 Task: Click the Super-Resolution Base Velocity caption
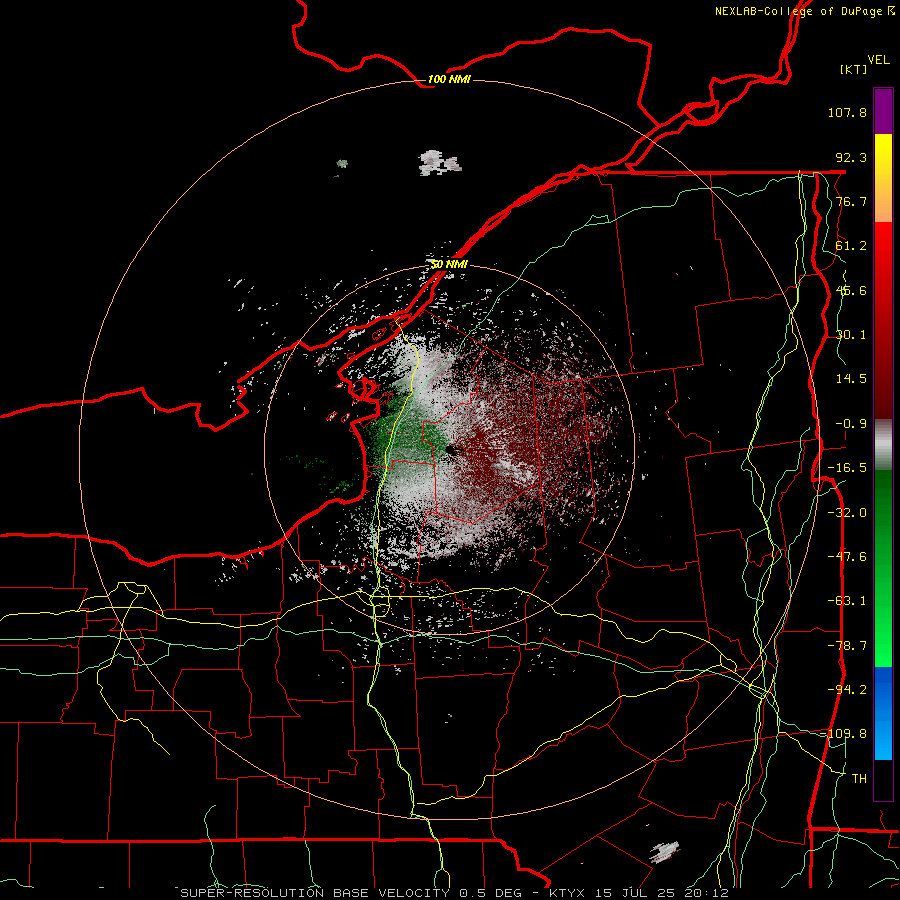pyautogui.click(x=455, y=893)
